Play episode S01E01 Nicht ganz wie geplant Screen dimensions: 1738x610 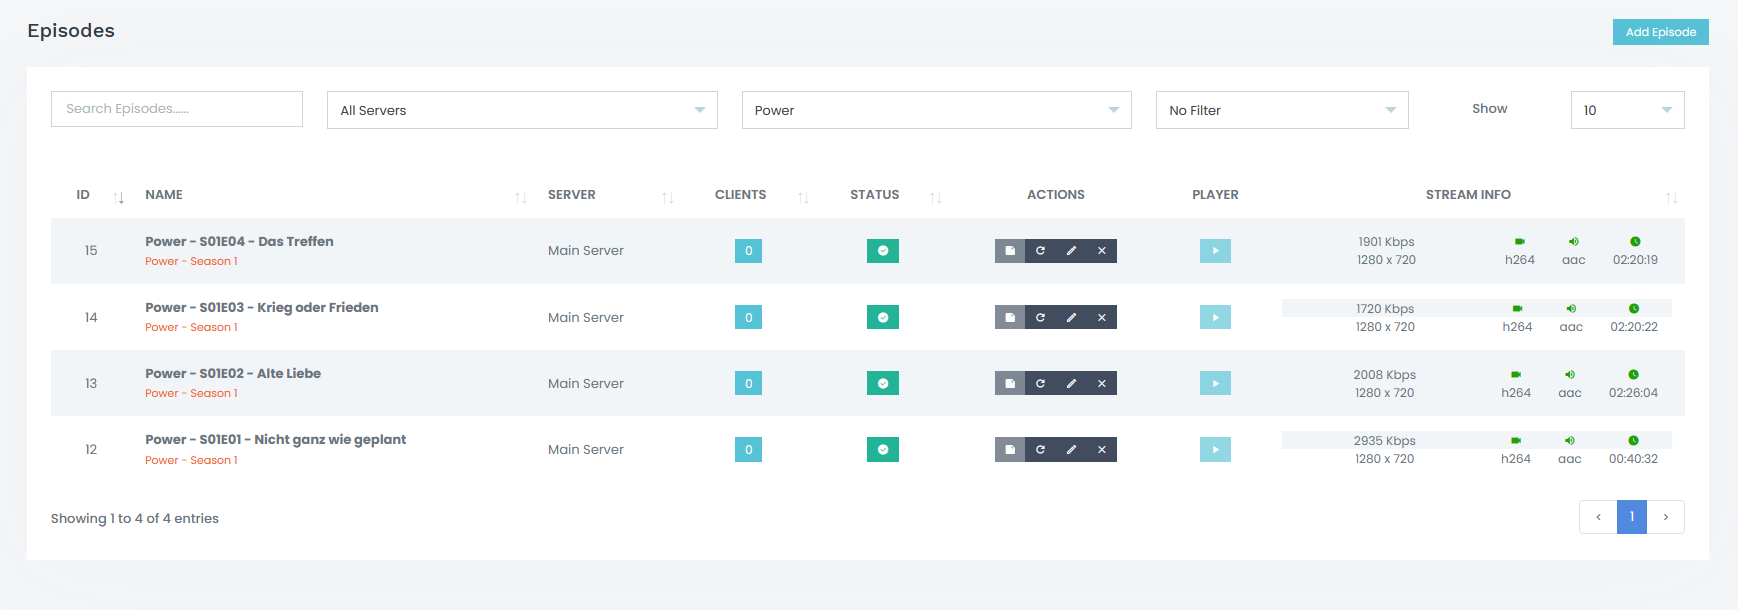click(x=1215, y=450)
